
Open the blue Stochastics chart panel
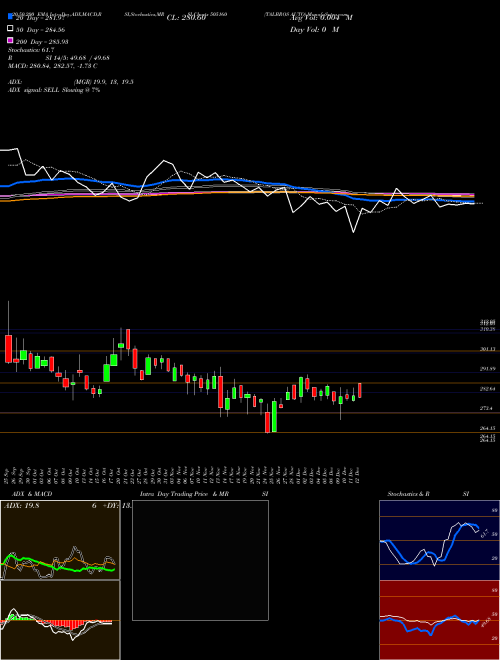tap(439, 540)
